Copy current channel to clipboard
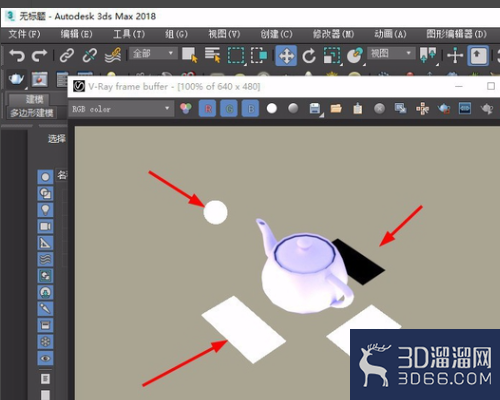500x400 pixels. (358, 108)
